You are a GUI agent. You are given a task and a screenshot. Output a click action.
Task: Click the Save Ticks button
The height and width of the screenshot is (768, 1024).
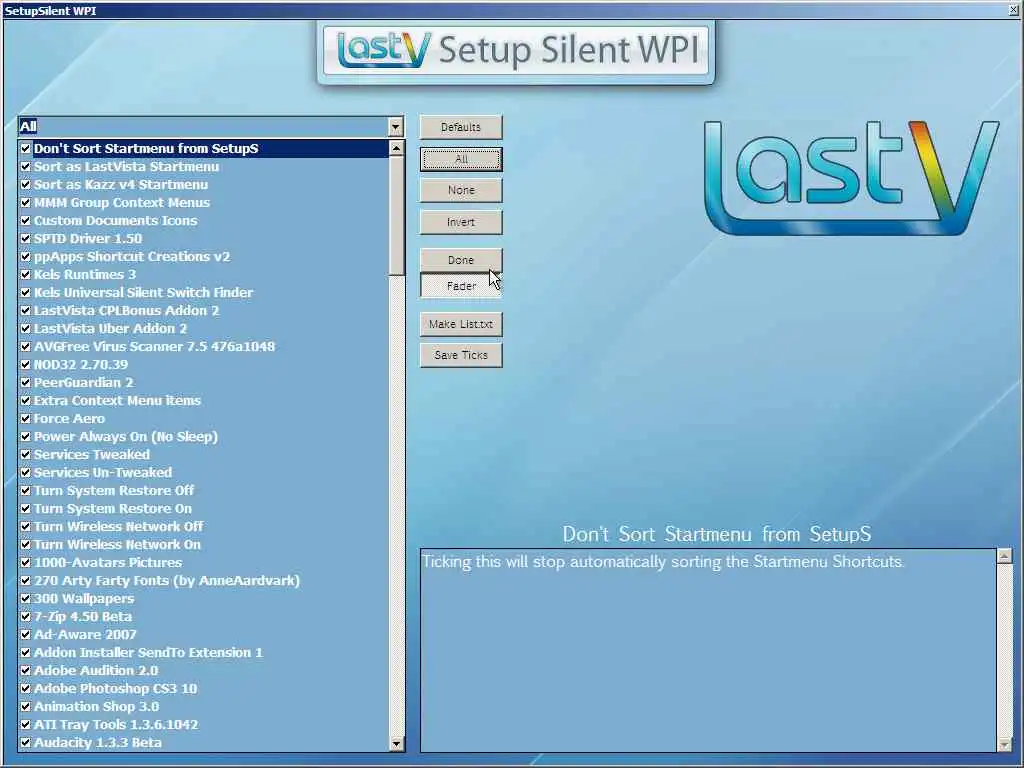pos(461,355)
